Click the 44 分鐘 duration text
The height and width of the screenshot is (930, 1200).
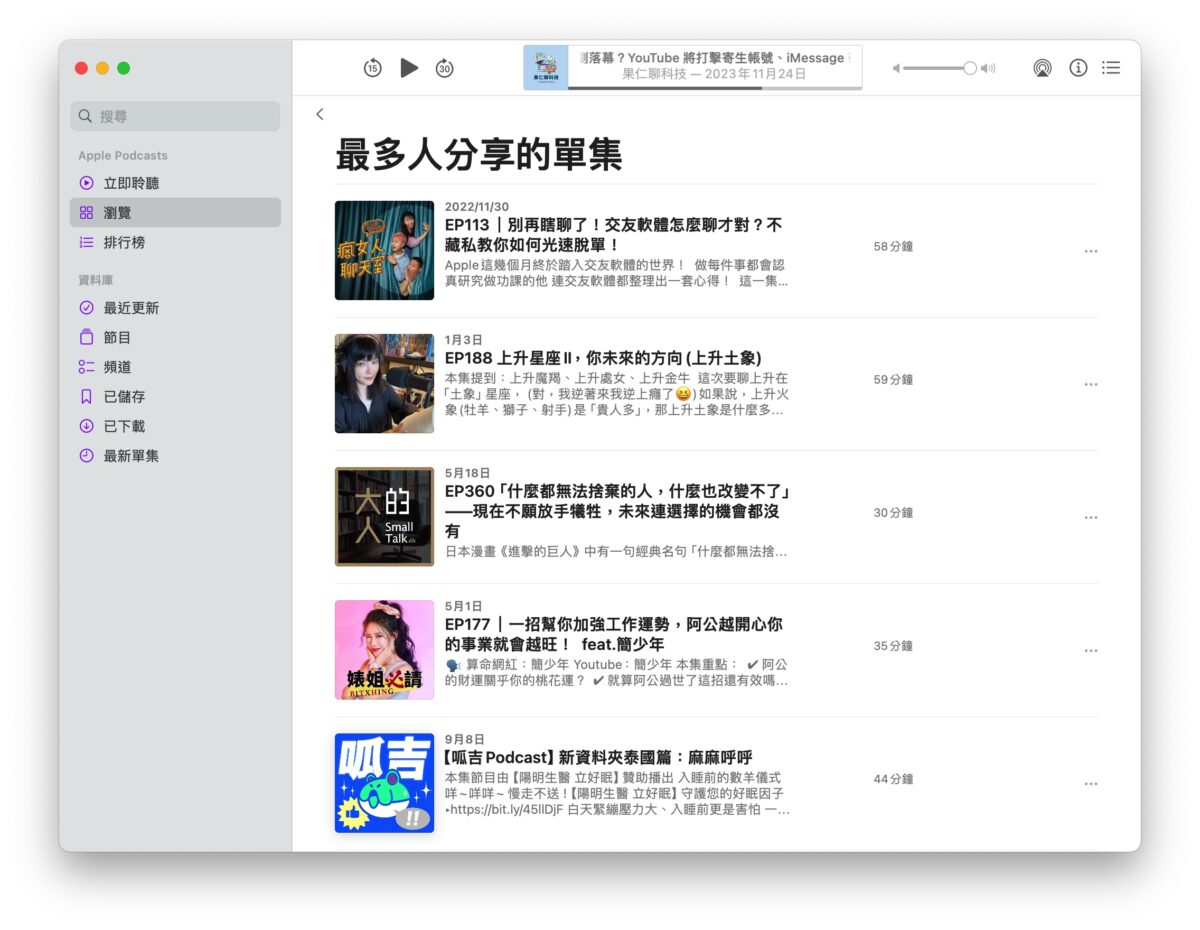[x=893, y=778]
